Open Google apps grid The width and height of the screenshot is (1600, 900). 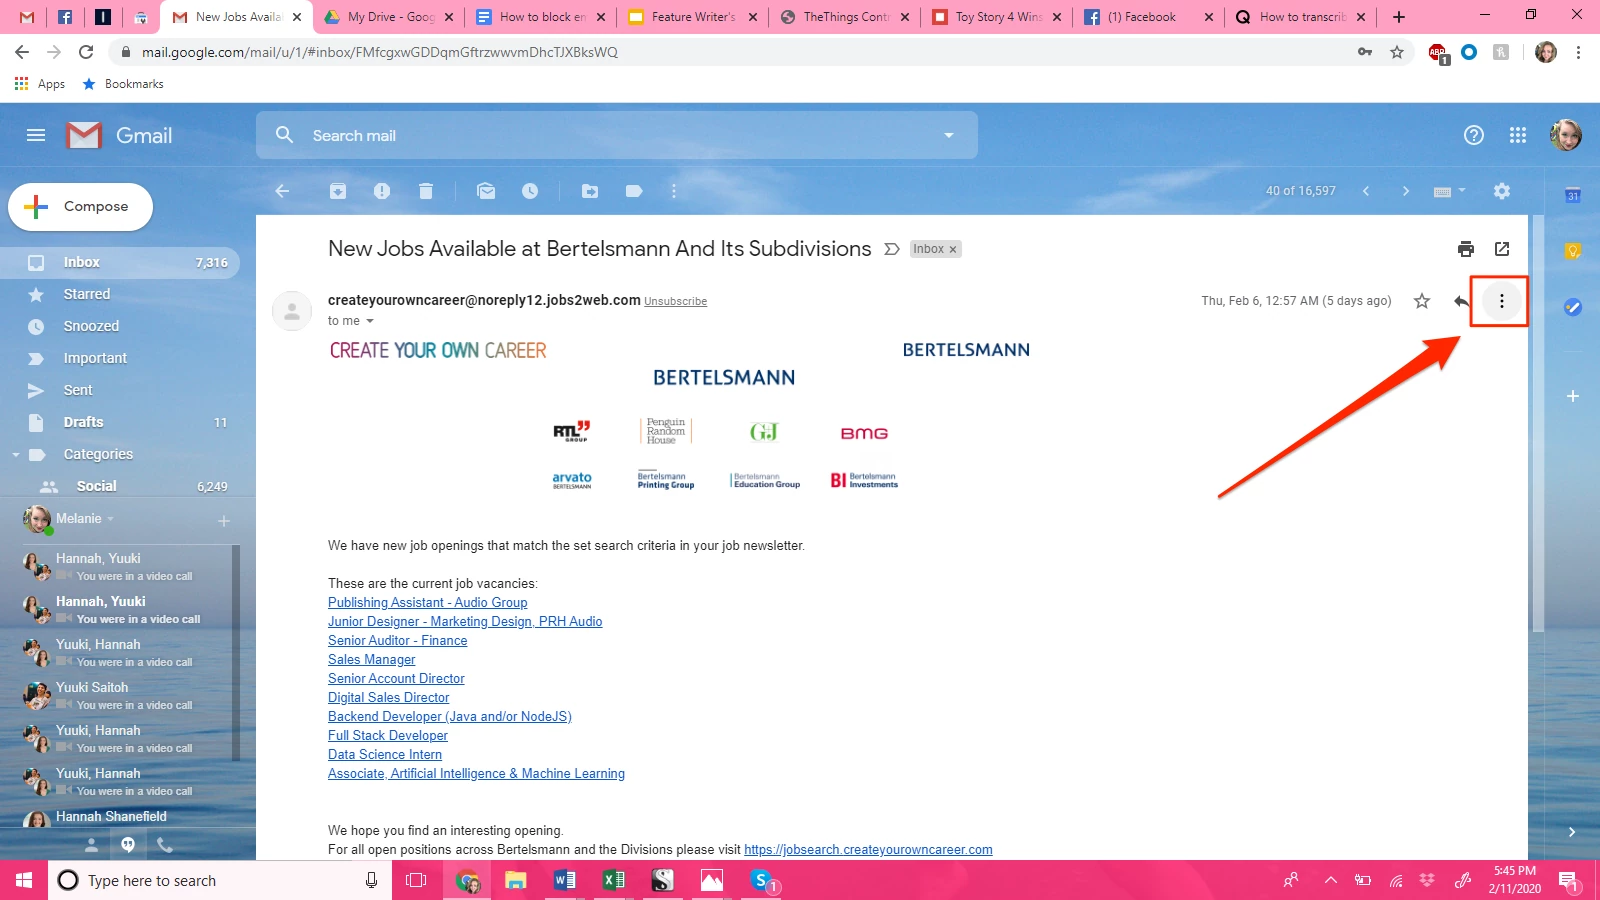[x=1518, y=135]
